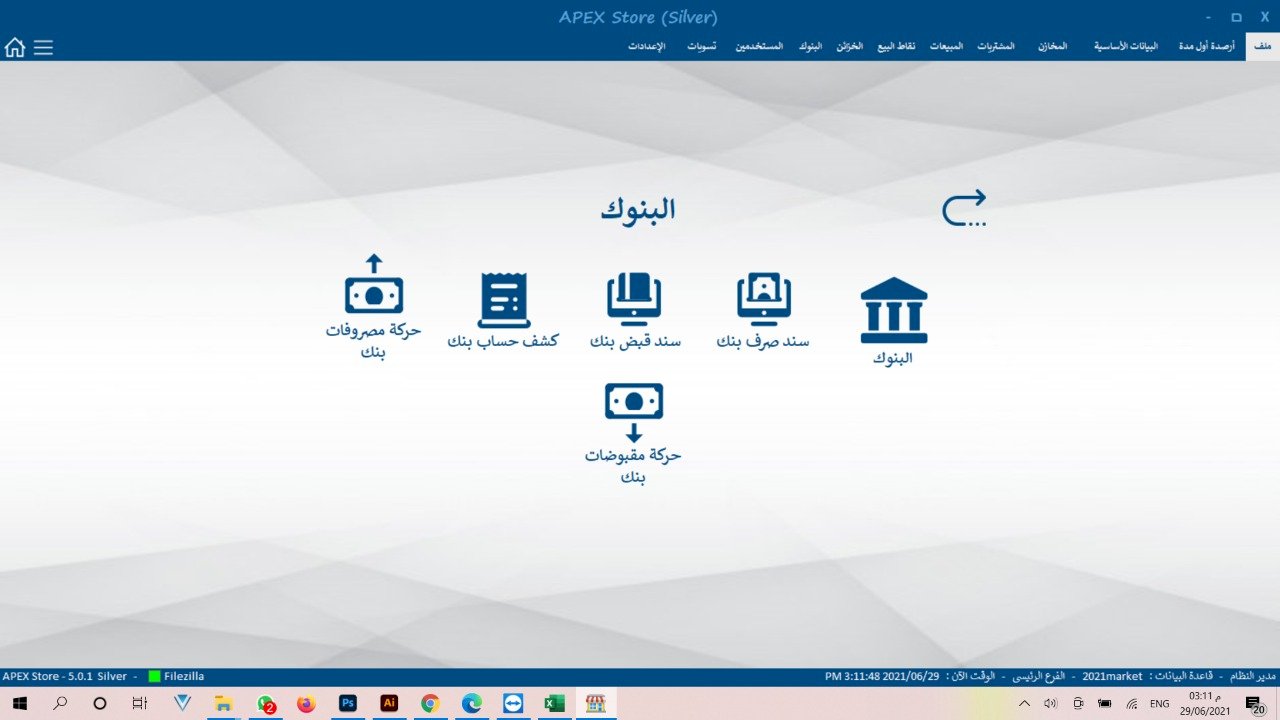Go to the home screen icon
Image resolution: width=1280 pixels, height=720 pixels.
[15, 47]
